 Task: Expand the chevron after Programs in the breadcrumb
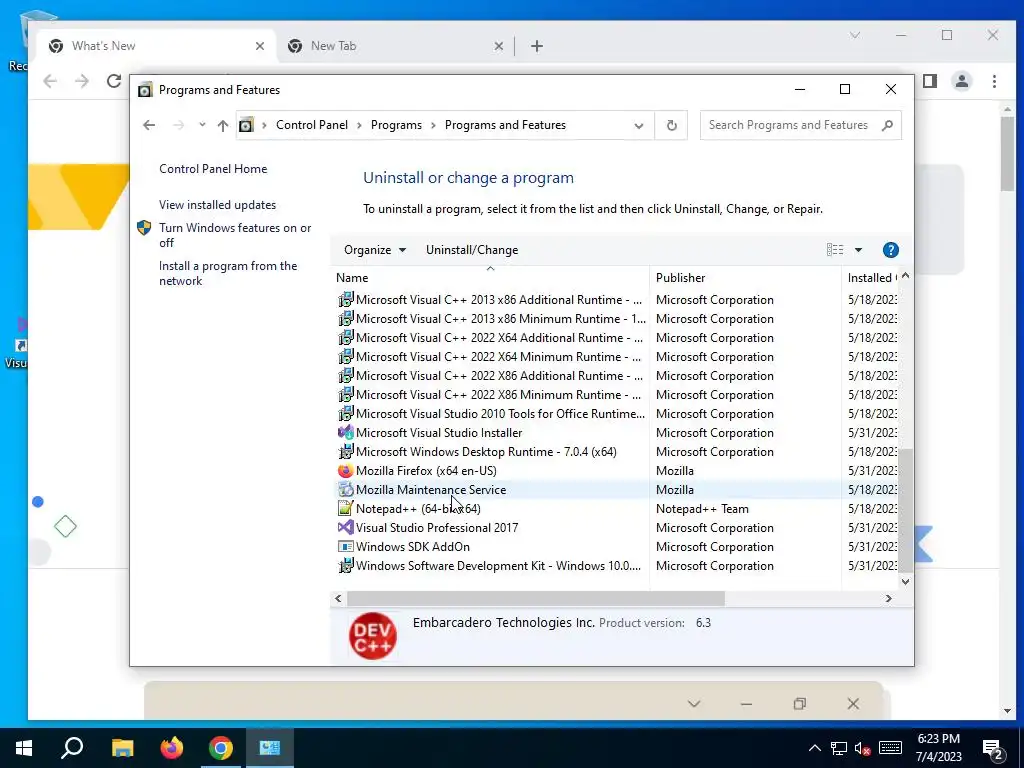pos(433,125)
